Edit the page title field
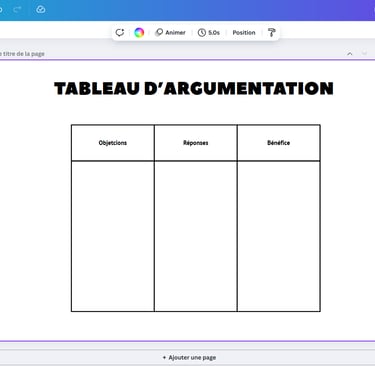This screenshot has height=366, width=375. coord(22,54)
